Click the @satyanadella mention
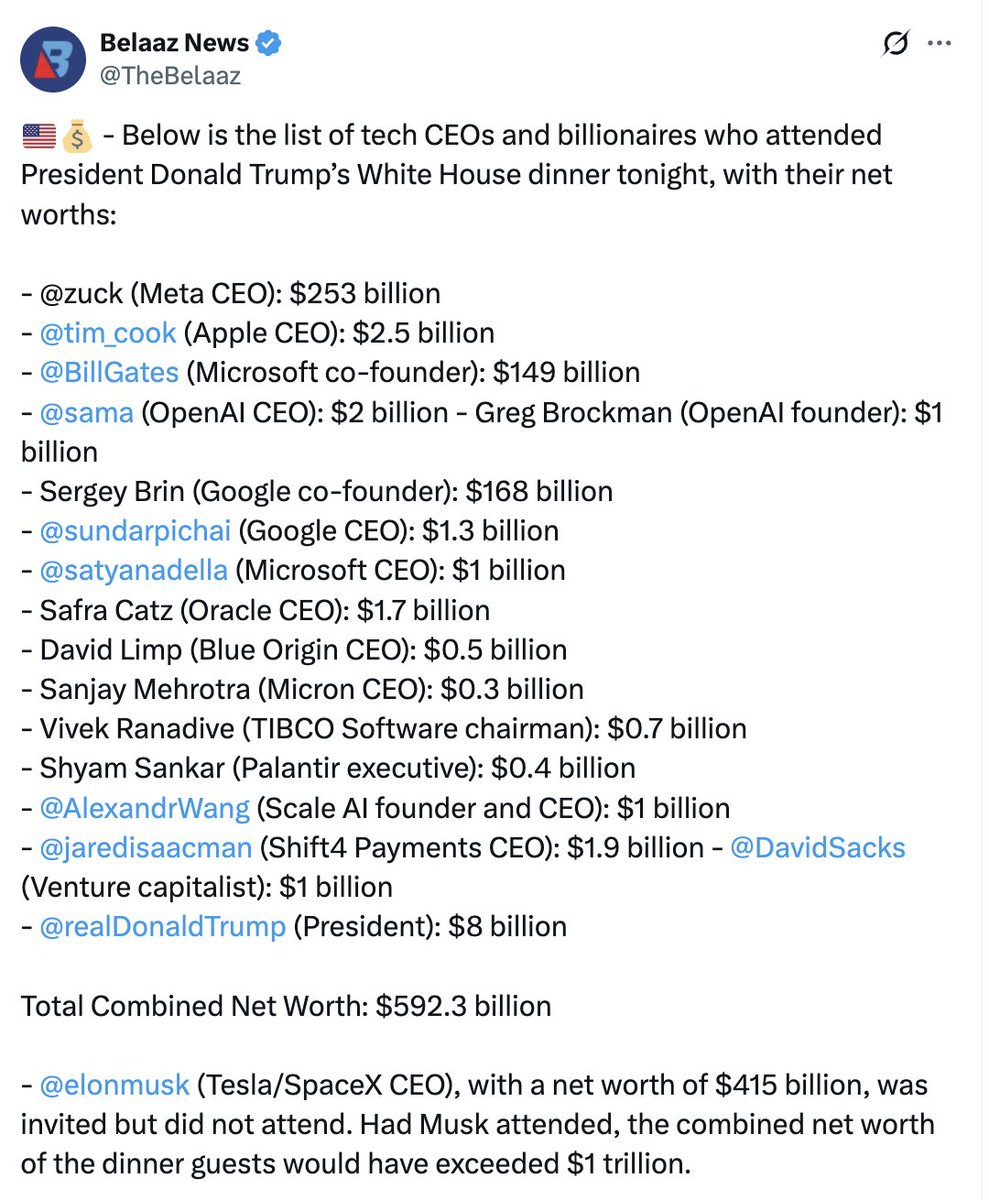The image size is (989, 1200). click(133, 570)
